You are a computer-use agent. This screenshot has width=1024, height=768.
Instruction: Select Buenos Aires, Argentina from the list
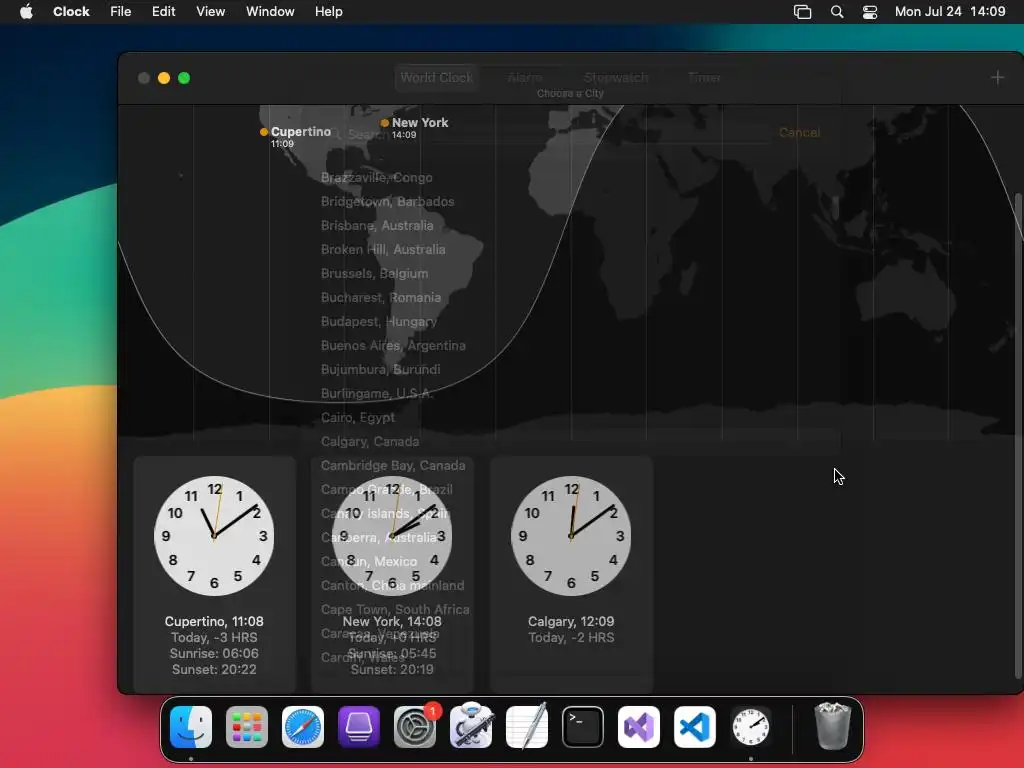393,345
